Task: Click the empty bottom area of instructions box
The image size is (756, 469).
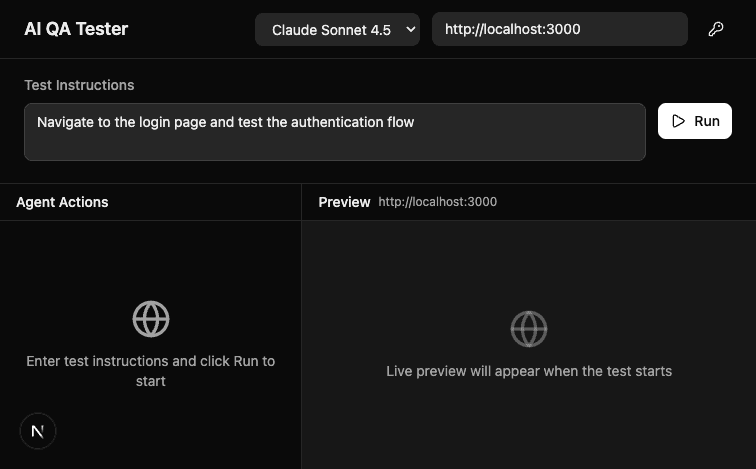Action: click(x=334, y=148)
